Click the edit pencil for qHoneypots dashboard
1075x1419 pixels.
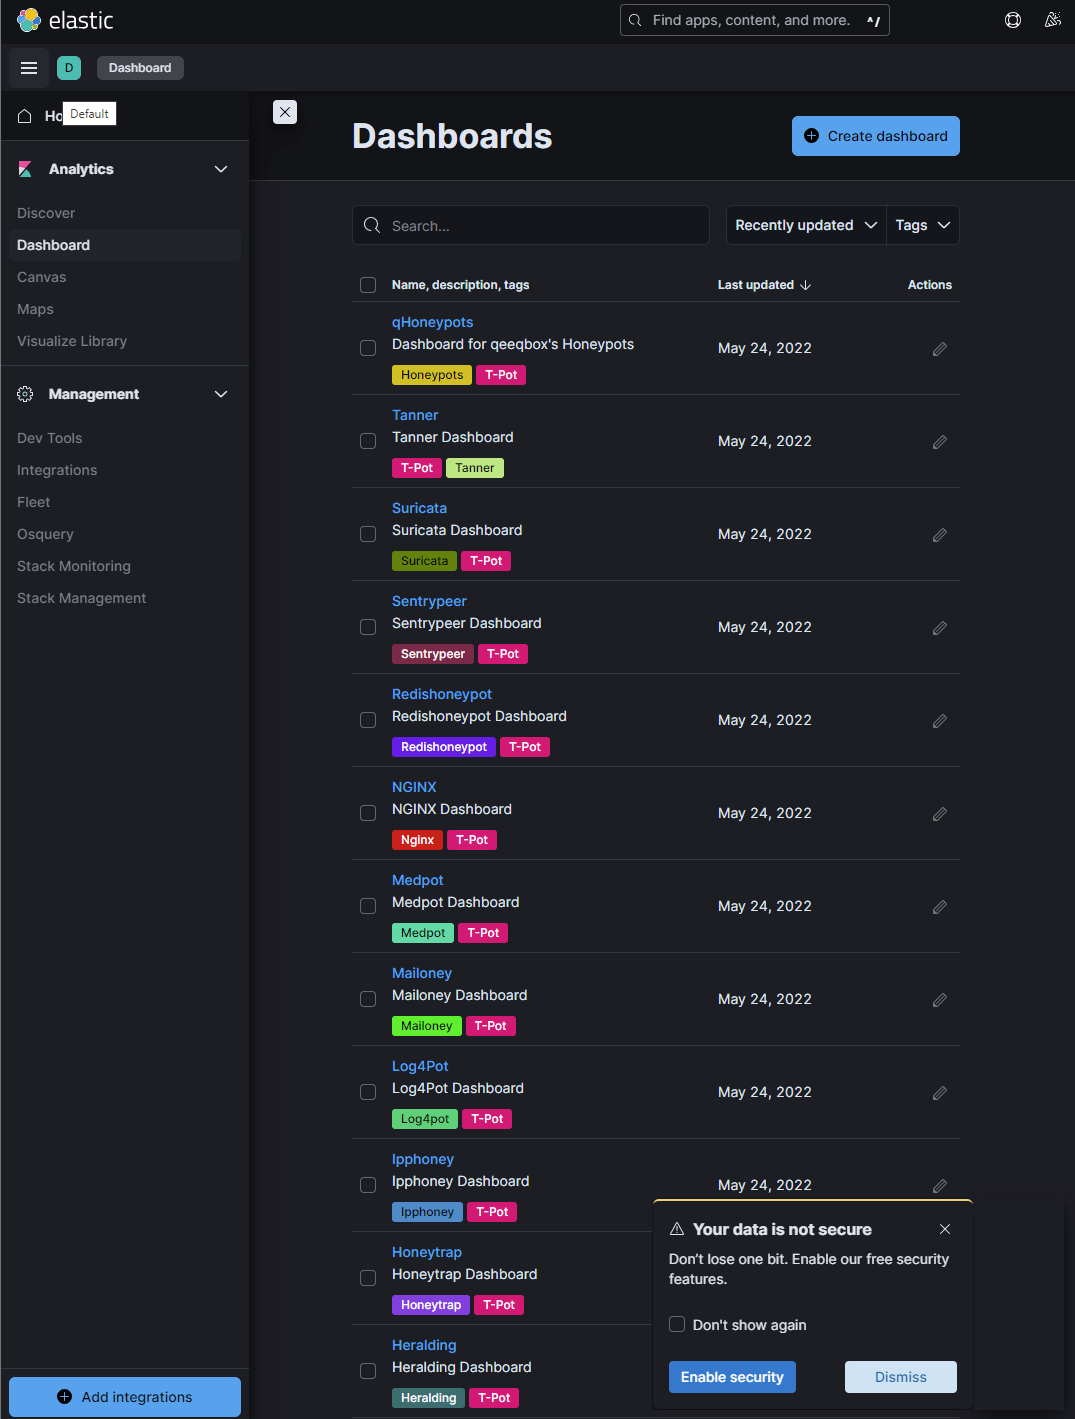click(x=939, y=349)
